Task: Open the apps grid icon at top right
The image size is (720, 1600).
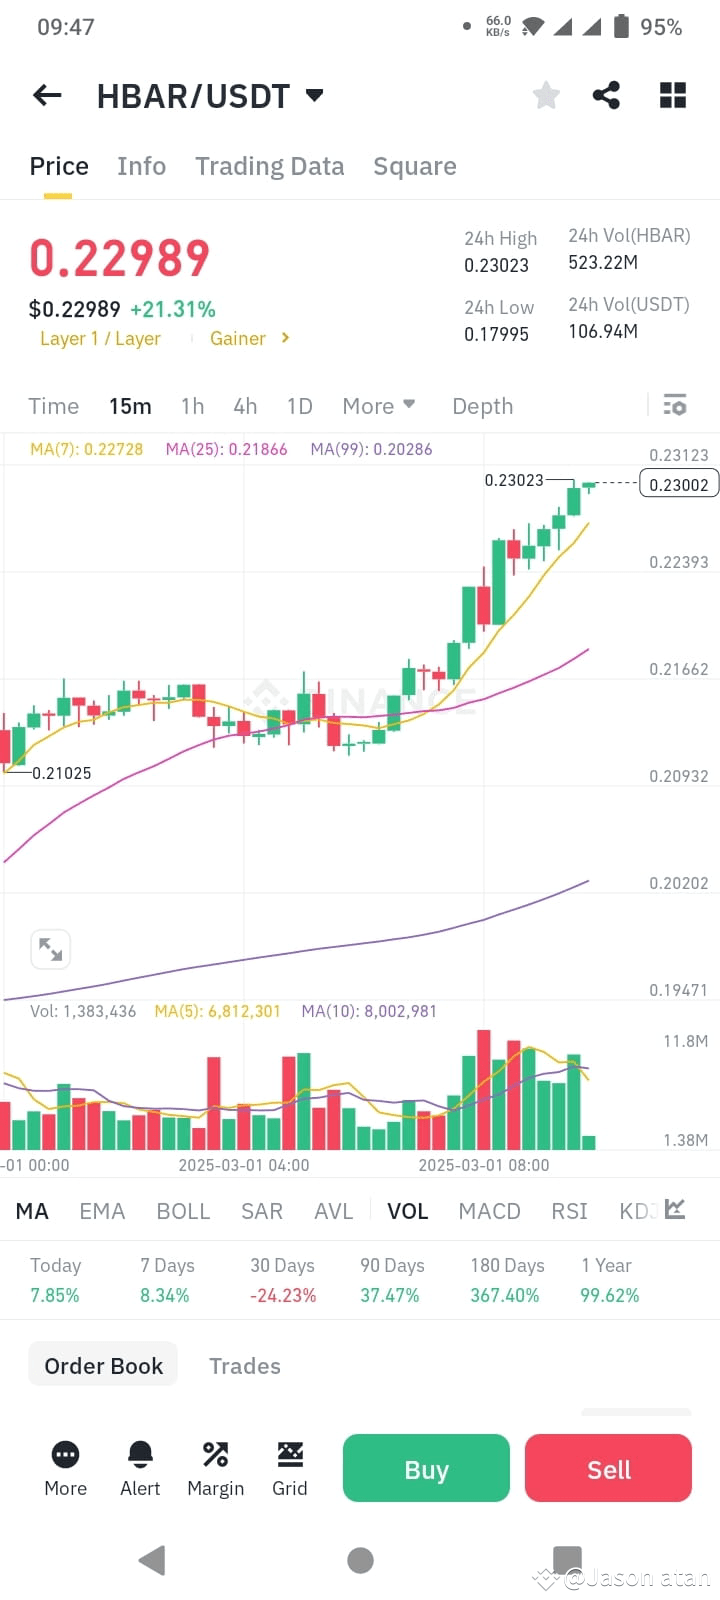Action: tap(672, 95)
